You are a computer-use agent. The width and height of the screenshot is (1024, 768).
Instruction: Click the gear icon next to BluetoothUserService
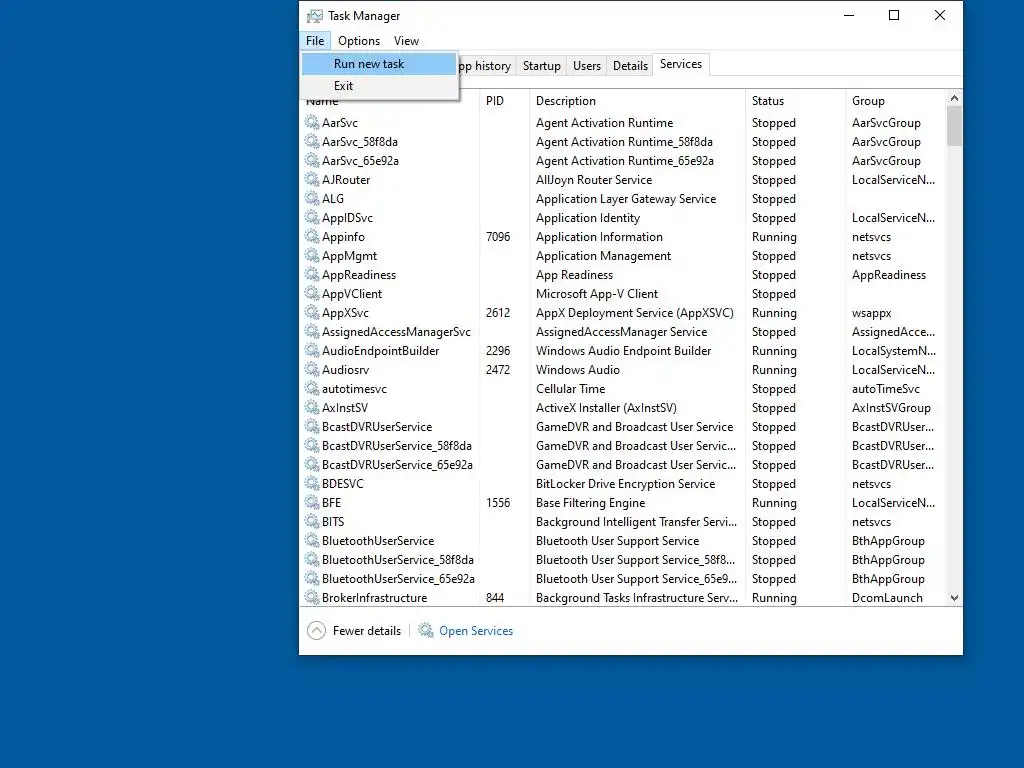tap(312, 540)
